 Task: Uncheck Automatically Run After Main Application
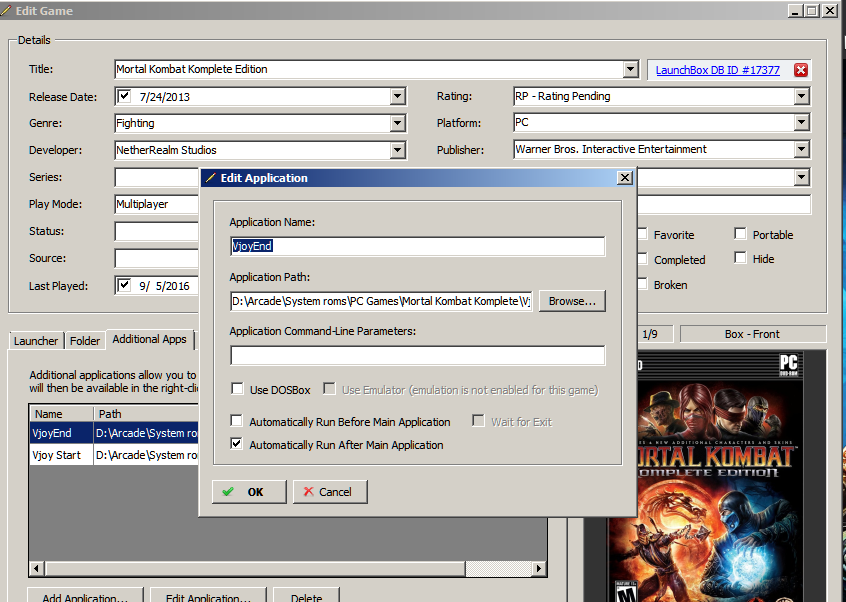(236, 444)
